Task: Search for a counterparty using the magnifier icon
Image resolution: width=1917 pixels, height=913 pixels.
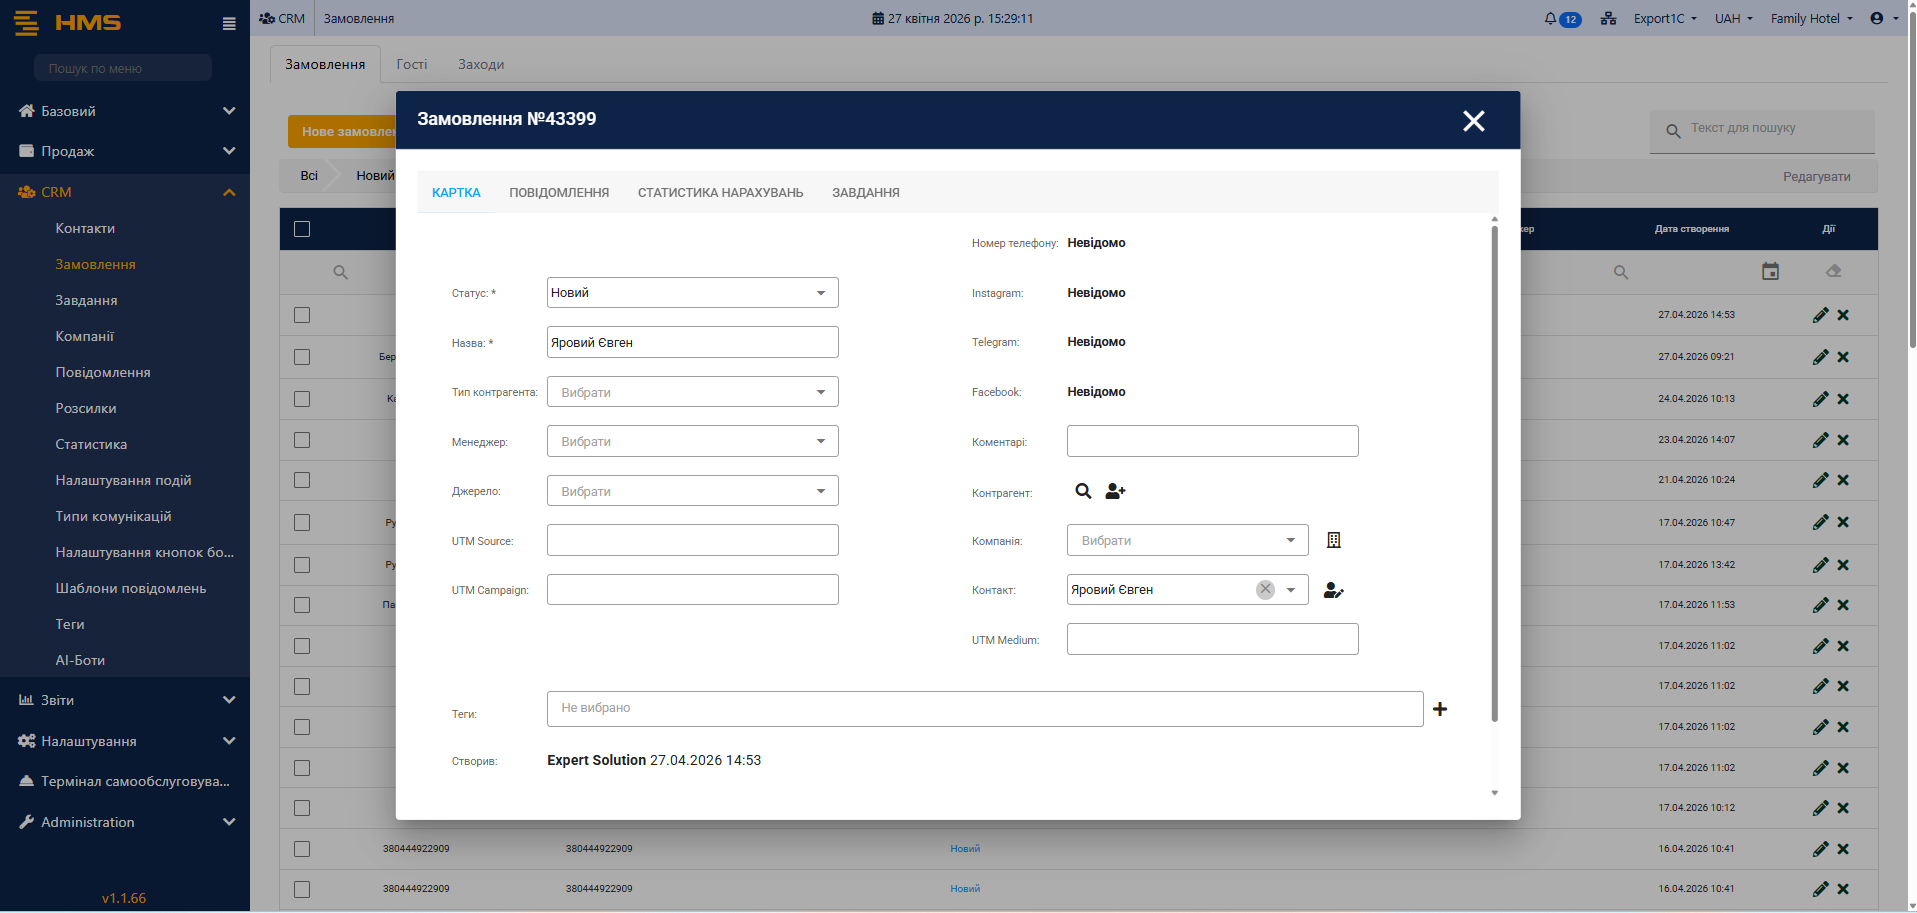Action: 1083,491
